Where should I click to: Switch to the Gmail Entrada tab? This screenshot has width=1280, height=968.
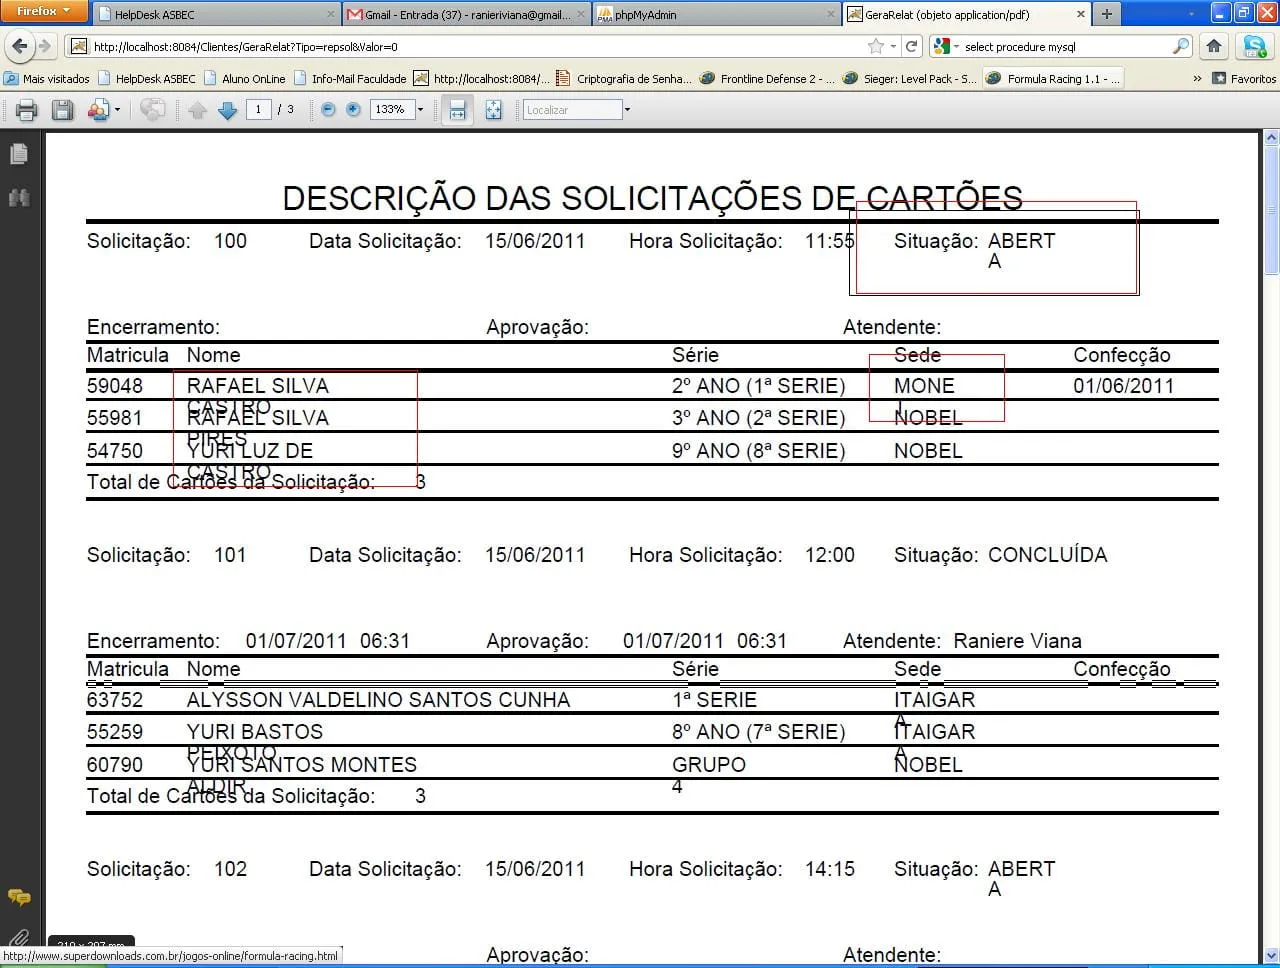(467, 15)
